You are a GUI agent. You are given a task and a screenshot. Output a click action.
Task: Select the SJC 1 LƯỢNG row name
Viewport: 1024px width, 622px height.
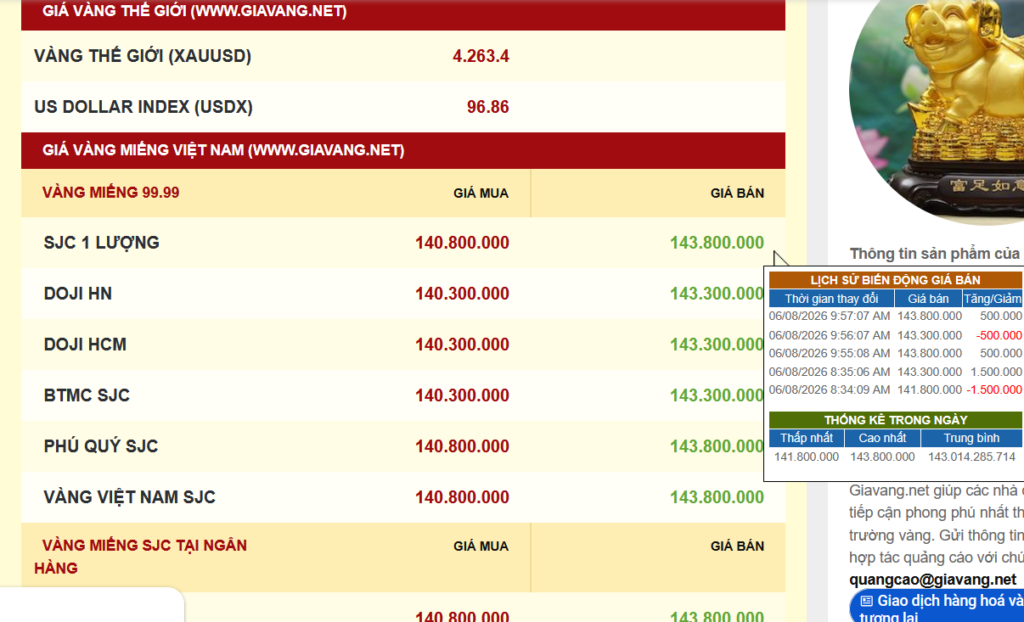click(x=101, y=242)
